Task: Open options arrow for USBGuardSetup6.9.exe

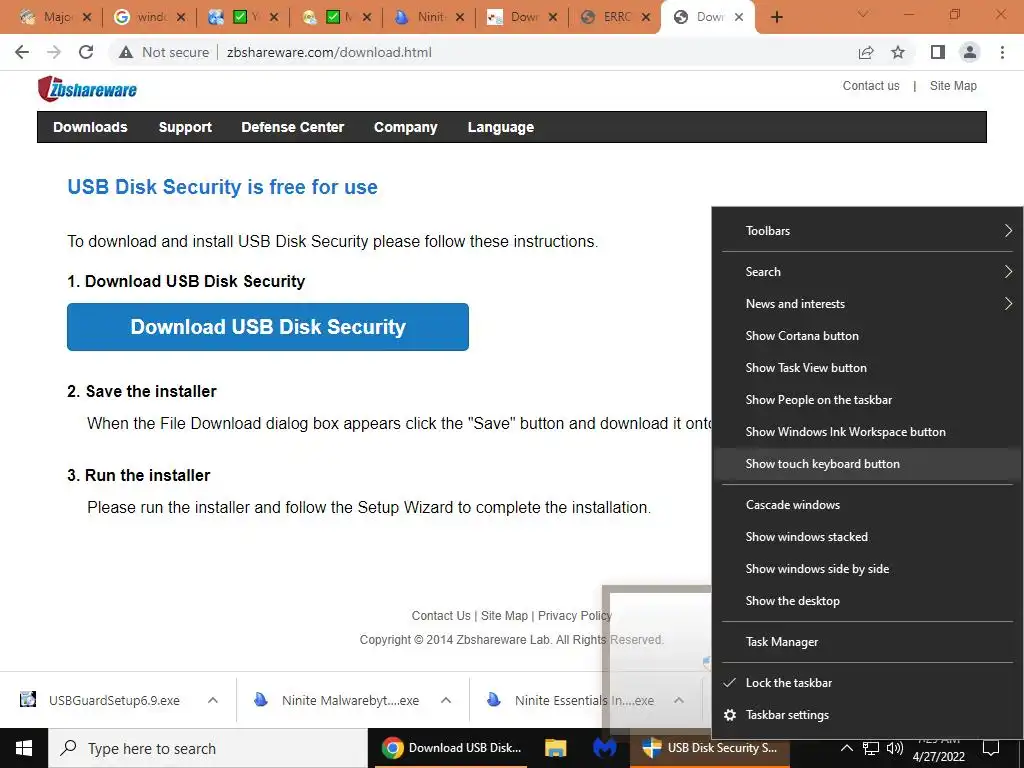Action: pos(213,700)
